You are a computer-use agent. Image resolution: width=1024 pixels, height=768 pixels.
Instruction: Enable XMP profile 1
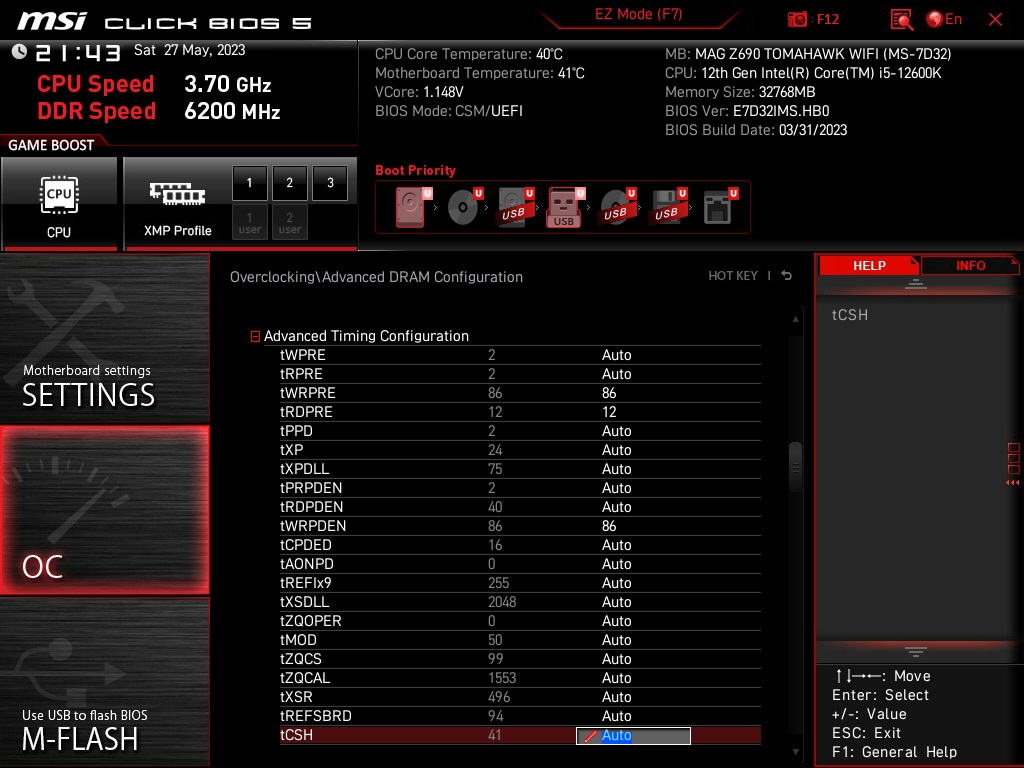click(x=249, y=183)
